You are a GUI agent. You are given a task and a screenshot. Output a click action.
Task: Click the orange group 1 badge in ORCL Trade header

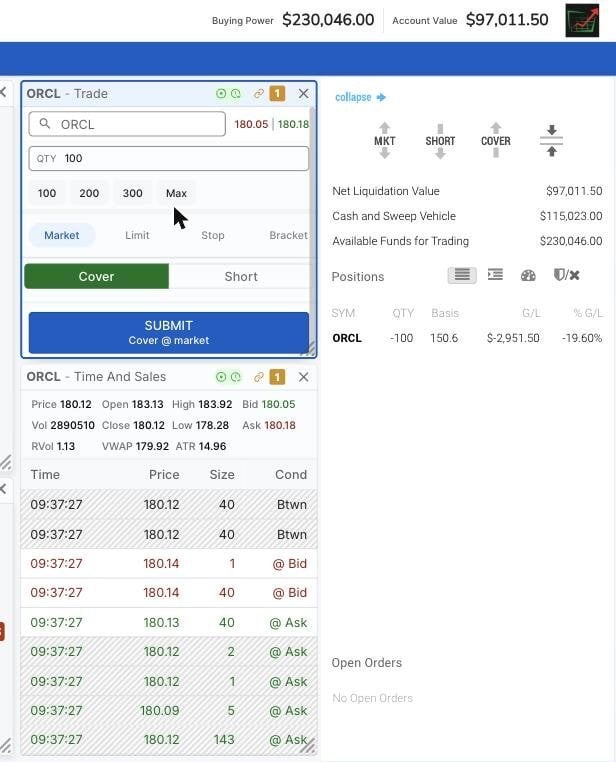coord(277,93)
